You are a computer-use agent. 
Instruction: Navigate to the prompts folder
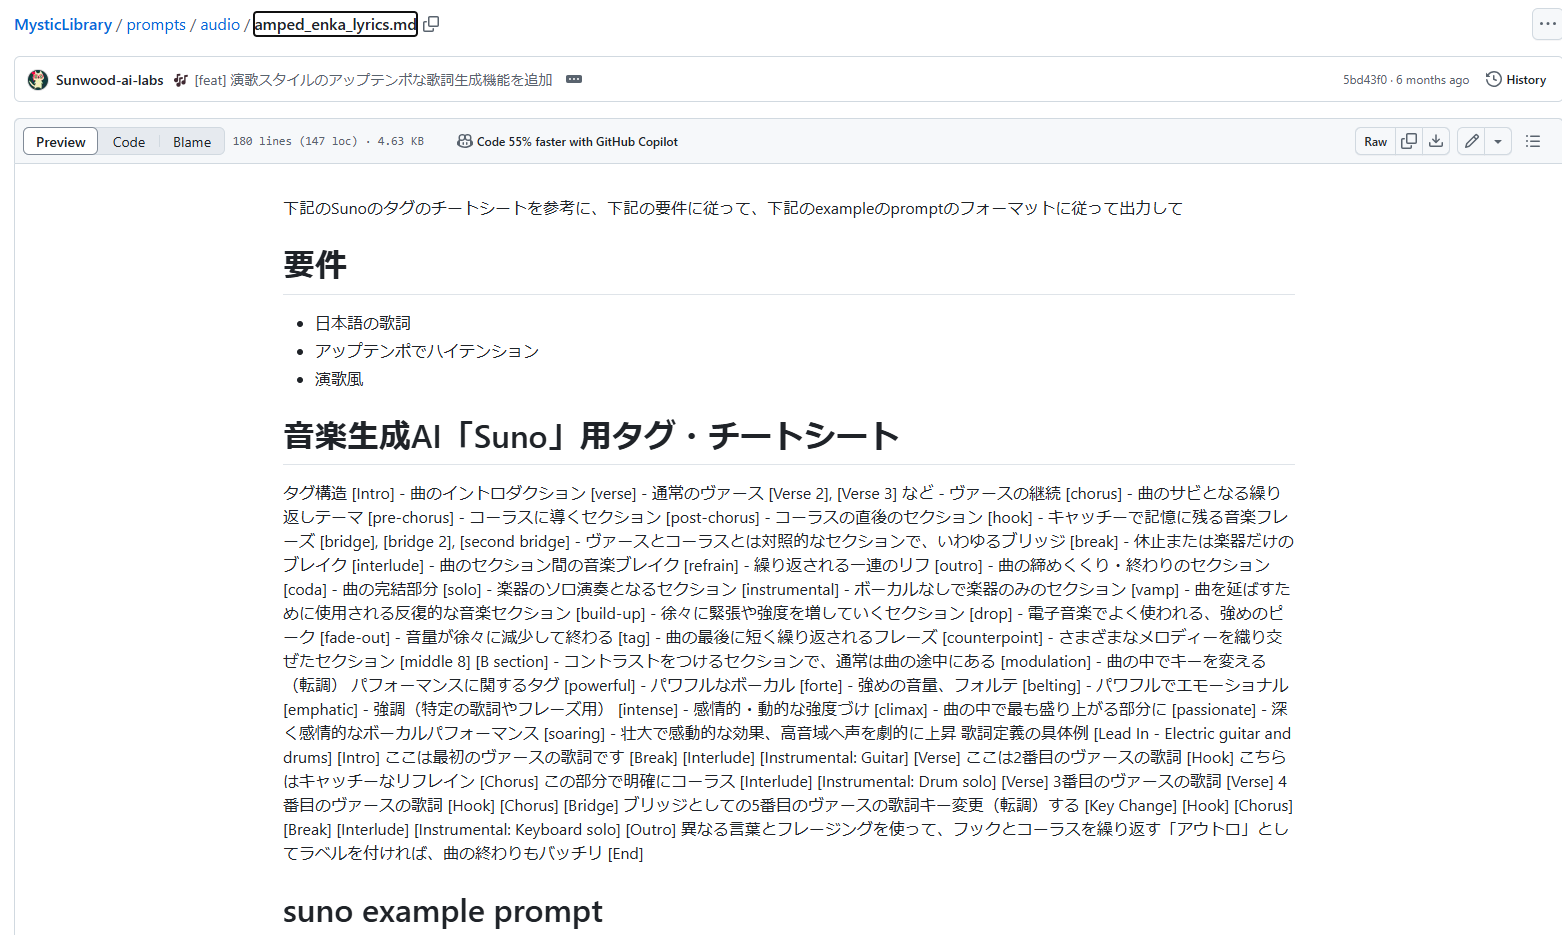click(156, 24)
